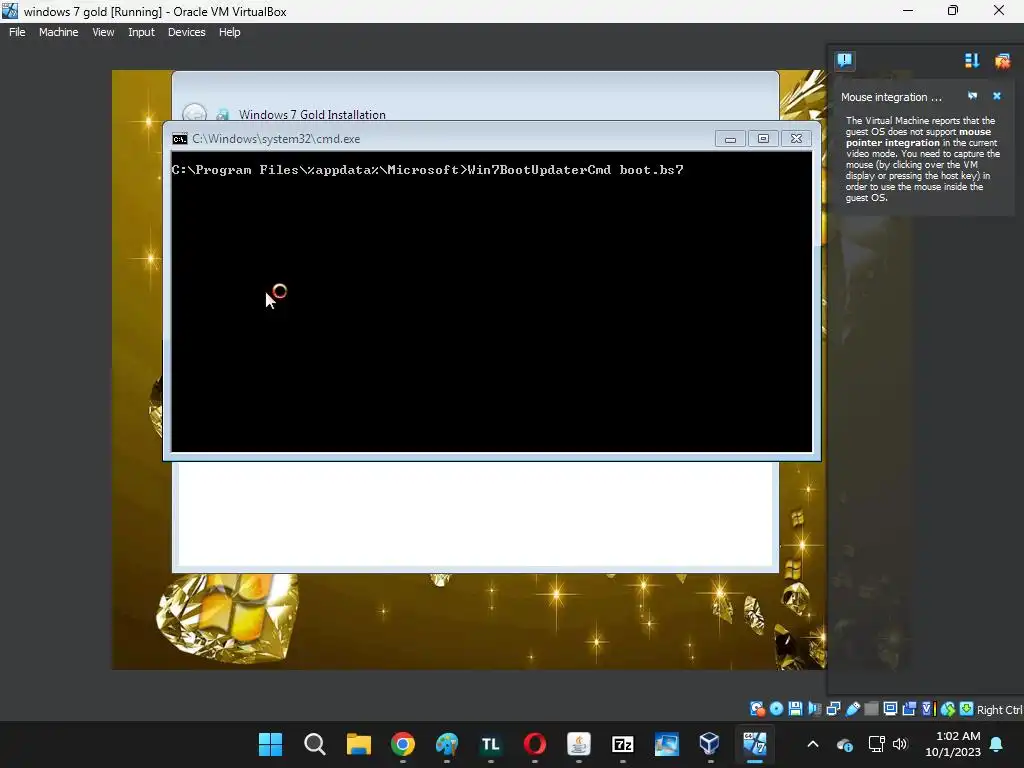This screenshot has width=1024, height=768.
Task: Open the Devices menu
Action: (186, 32)
